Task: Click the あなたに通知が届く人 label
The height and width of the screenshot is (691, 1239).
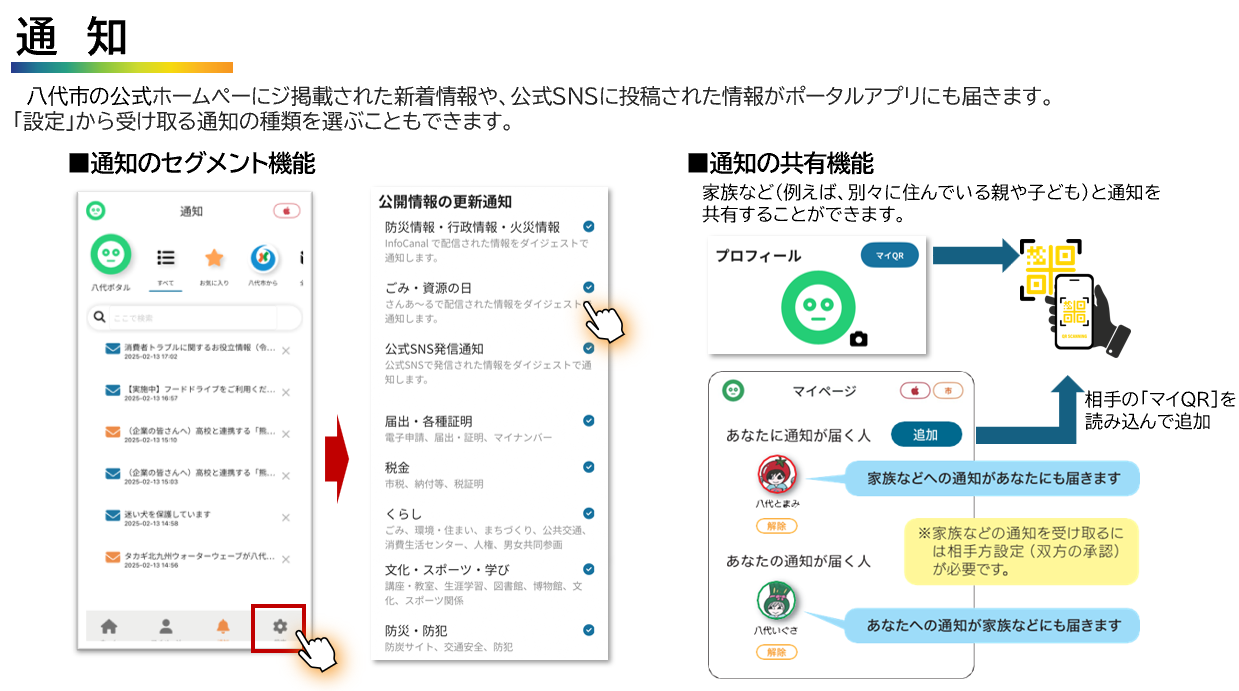Action: tap(798, 435)
